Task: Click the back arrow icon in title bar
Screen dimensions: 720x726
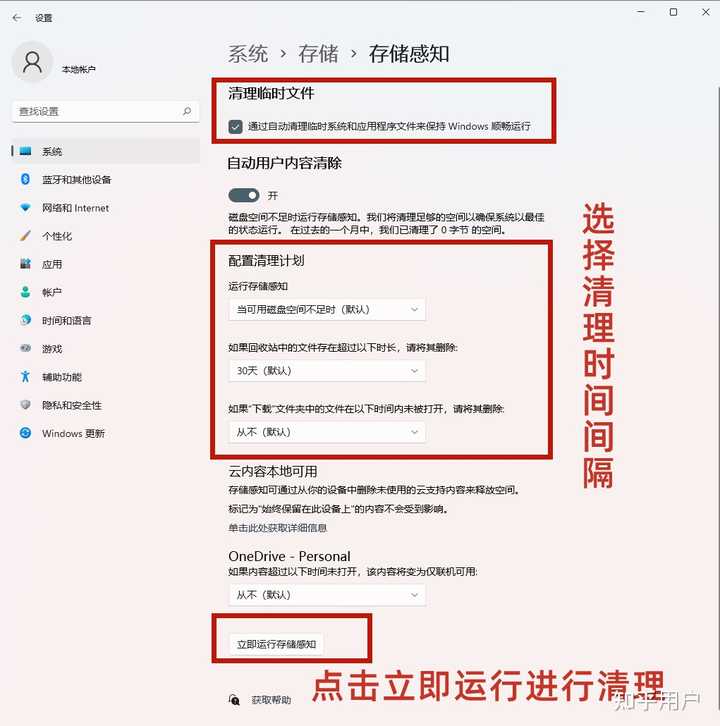Action: (x=17, y=18)
